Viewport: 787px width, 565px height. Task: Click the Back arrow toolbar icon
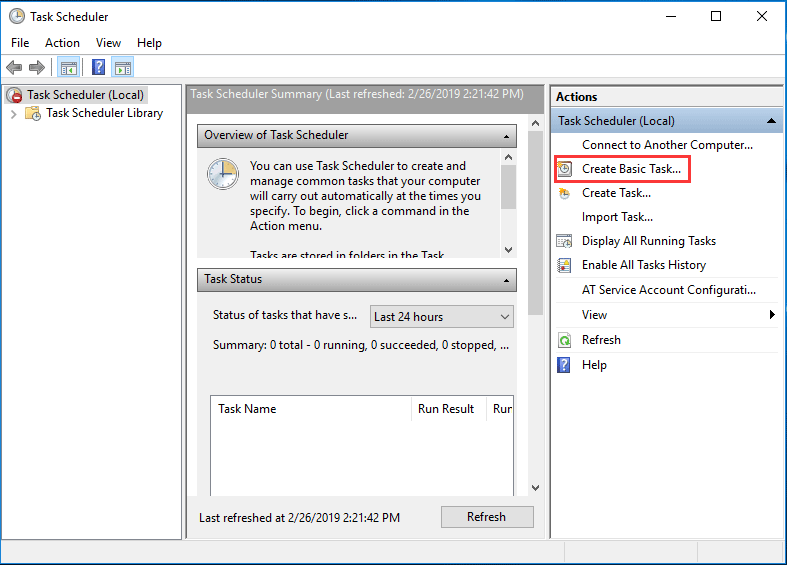coord(14,67)
